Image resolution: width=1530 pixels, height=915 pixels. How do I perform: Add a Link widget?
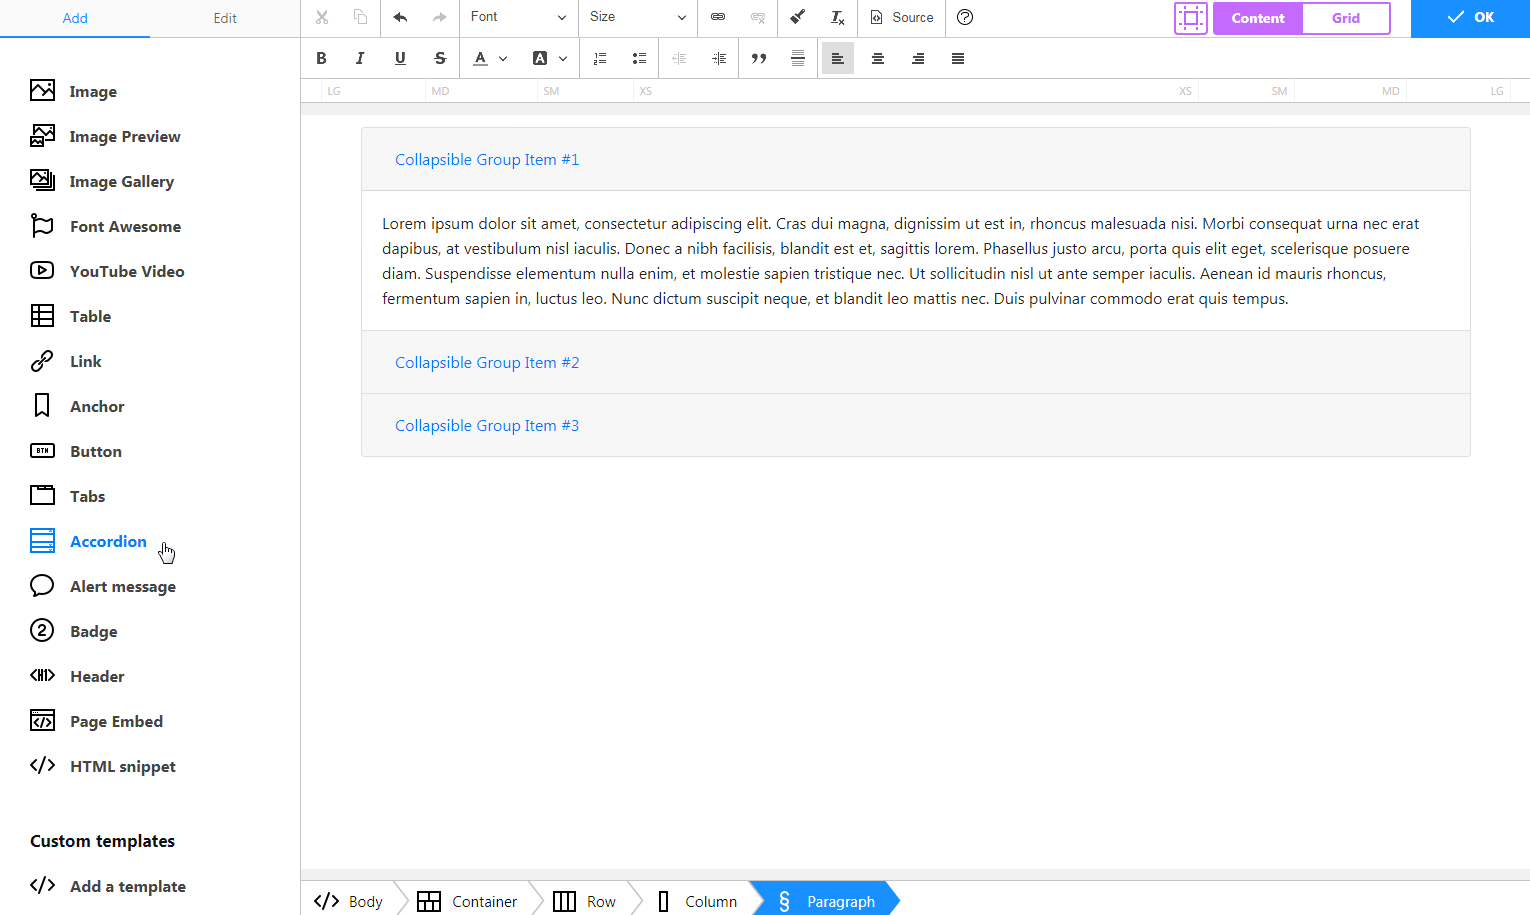coord(66,361)
